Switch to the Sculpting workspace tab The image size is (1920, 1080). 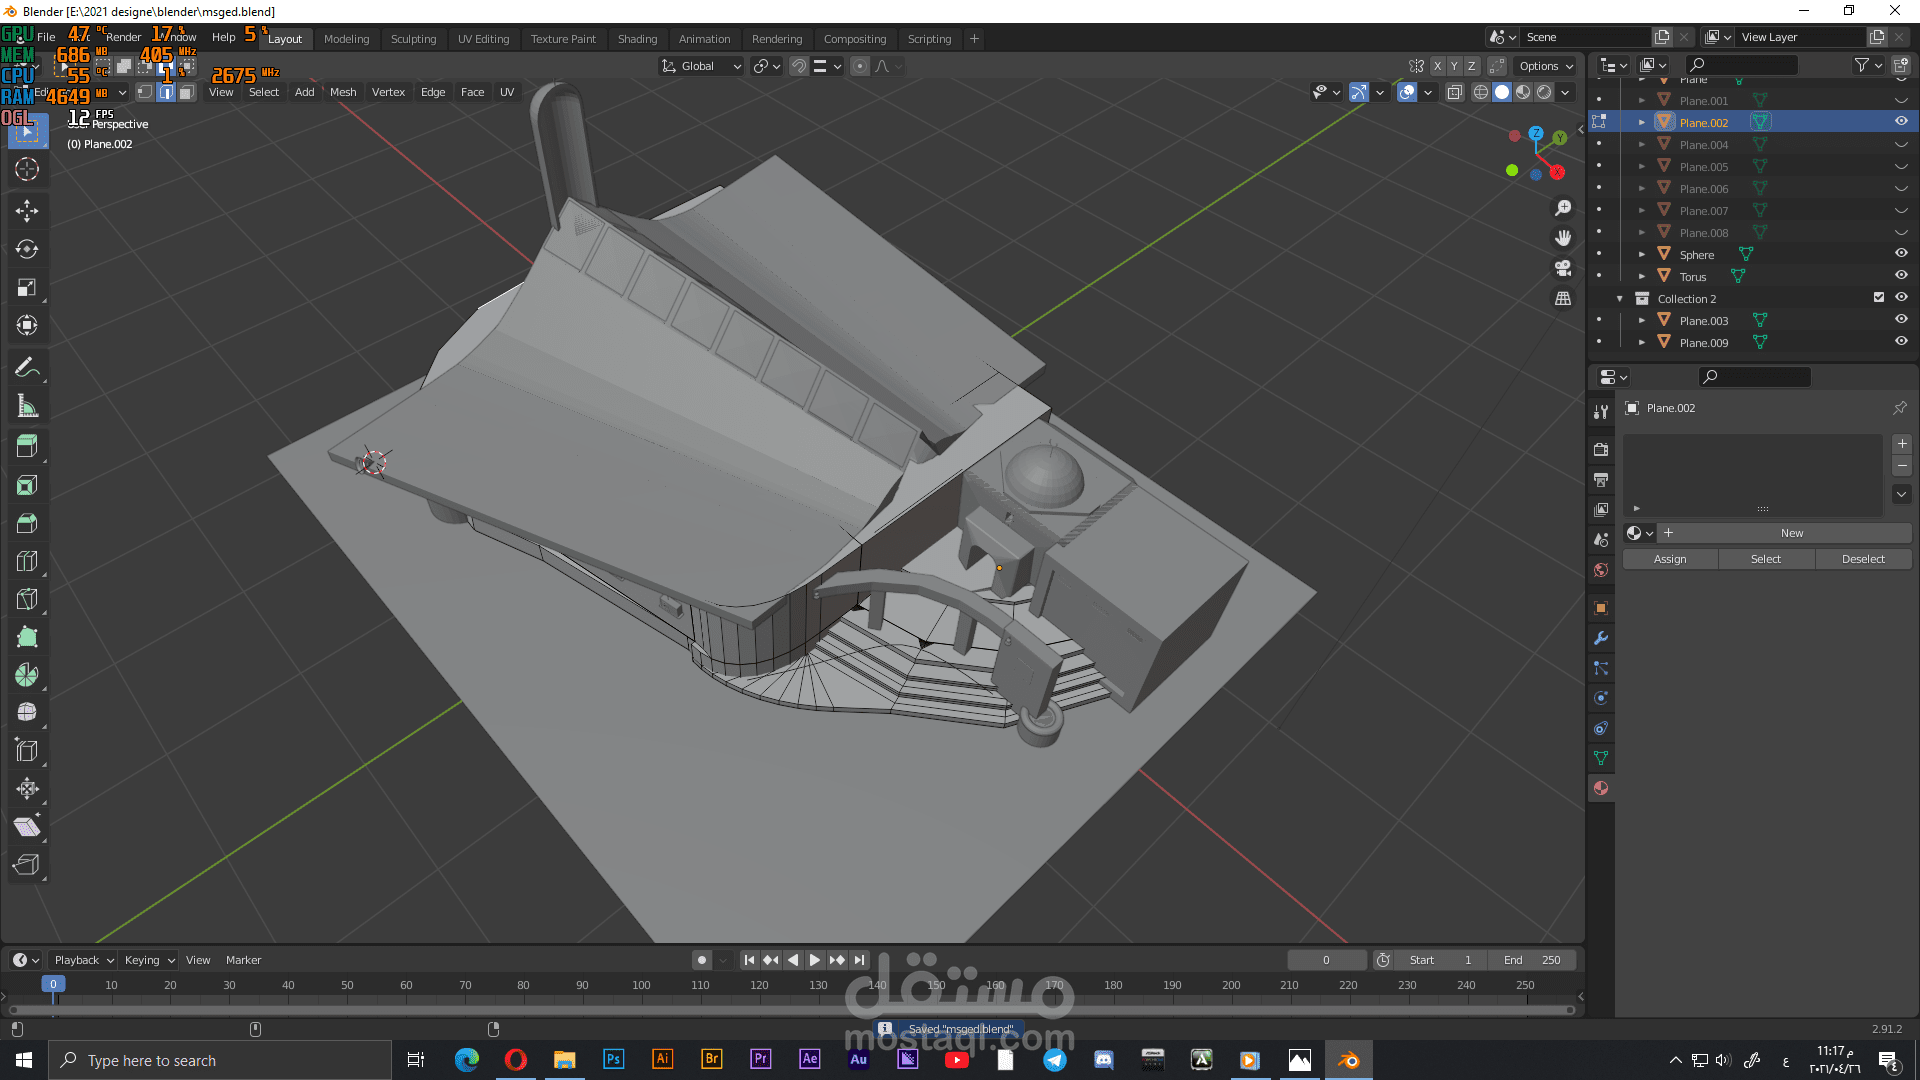[x=413, y=39]
